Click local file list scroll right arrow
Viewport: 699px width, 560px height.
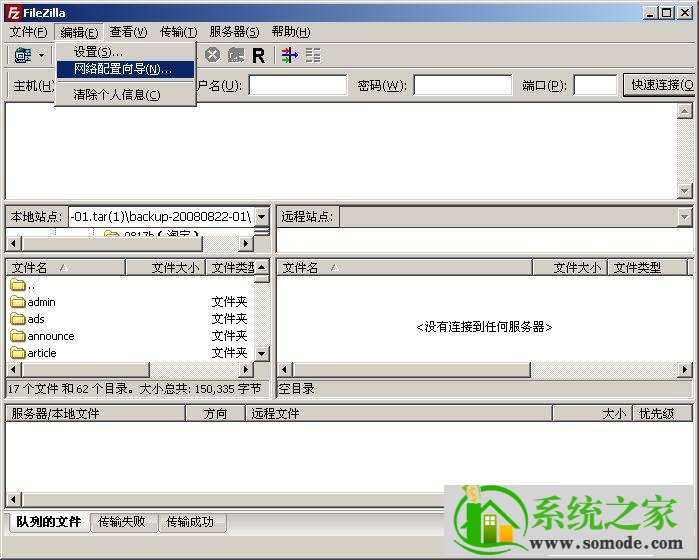click(246, 369)
